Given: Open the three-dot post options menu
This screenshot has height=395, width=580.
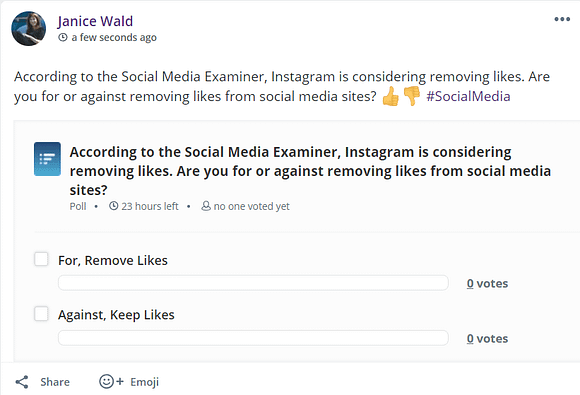Looking at the screenshot, I should (x=562, y=19).
